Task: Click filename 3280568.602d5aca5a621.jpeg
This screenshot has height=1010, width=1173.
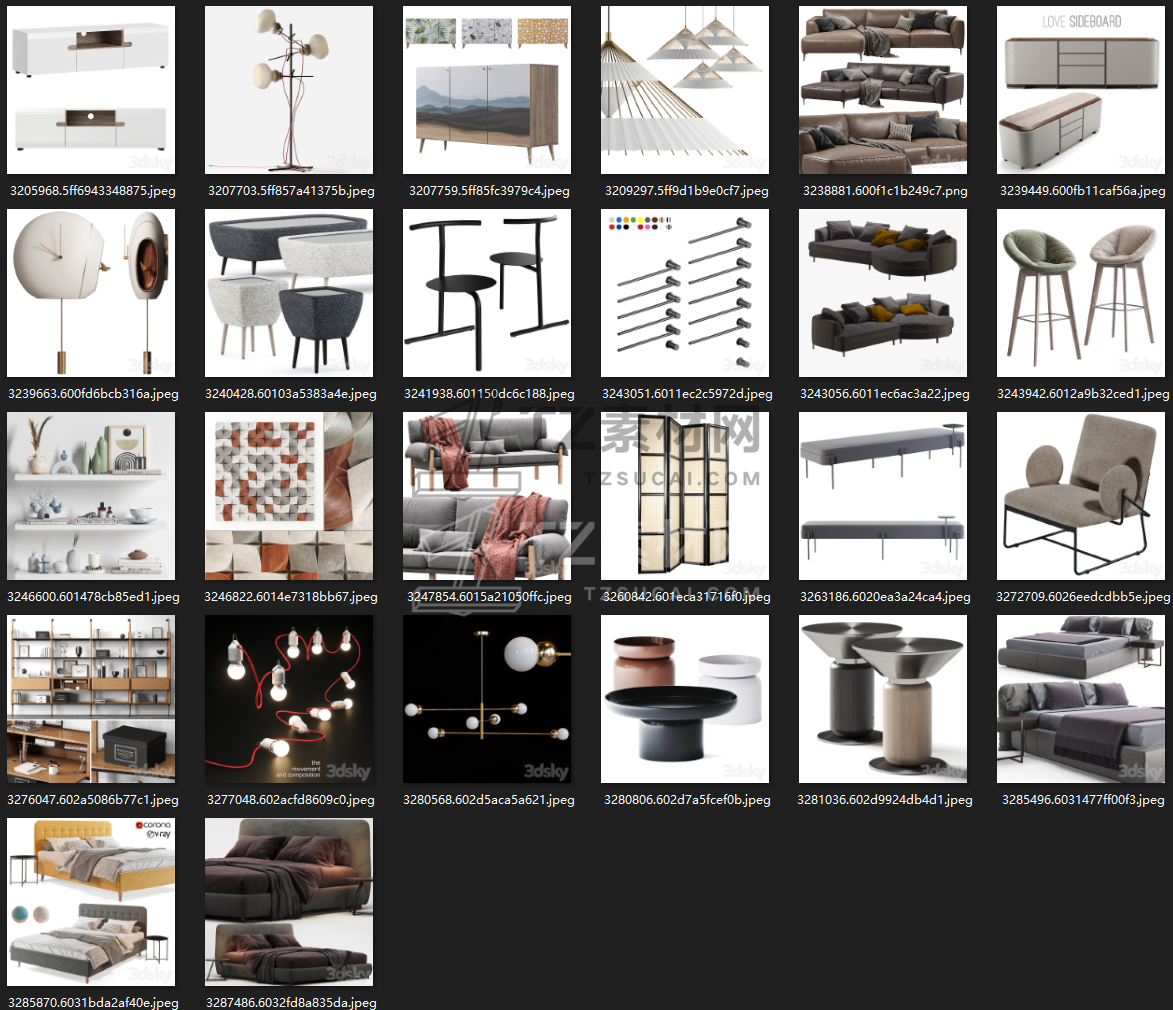Action: [489, 800]
